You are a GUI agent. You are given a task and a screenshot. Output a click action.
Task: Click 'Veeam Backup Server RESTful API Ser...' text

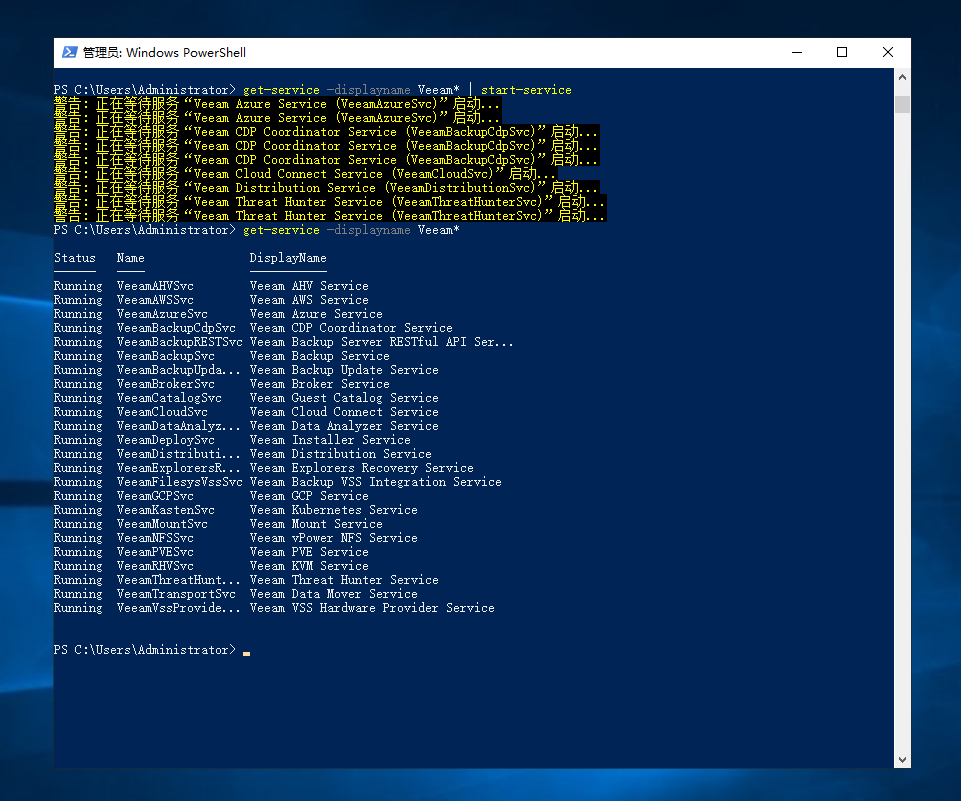coord(381,342)
